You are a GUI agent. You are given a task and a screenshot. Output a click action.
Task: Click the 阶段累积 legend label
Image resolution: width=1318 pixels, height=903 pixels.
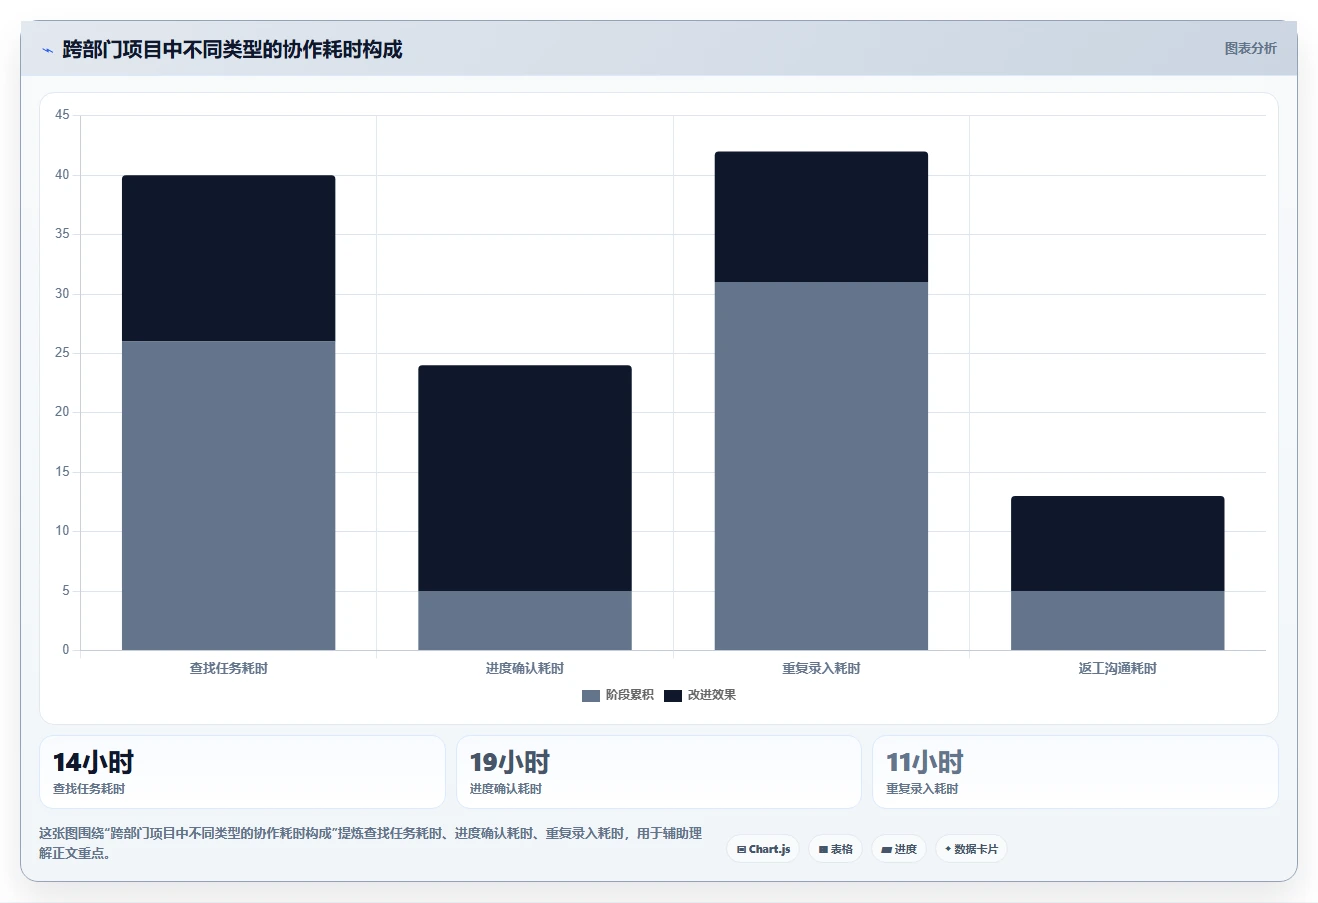click(629, 695)
